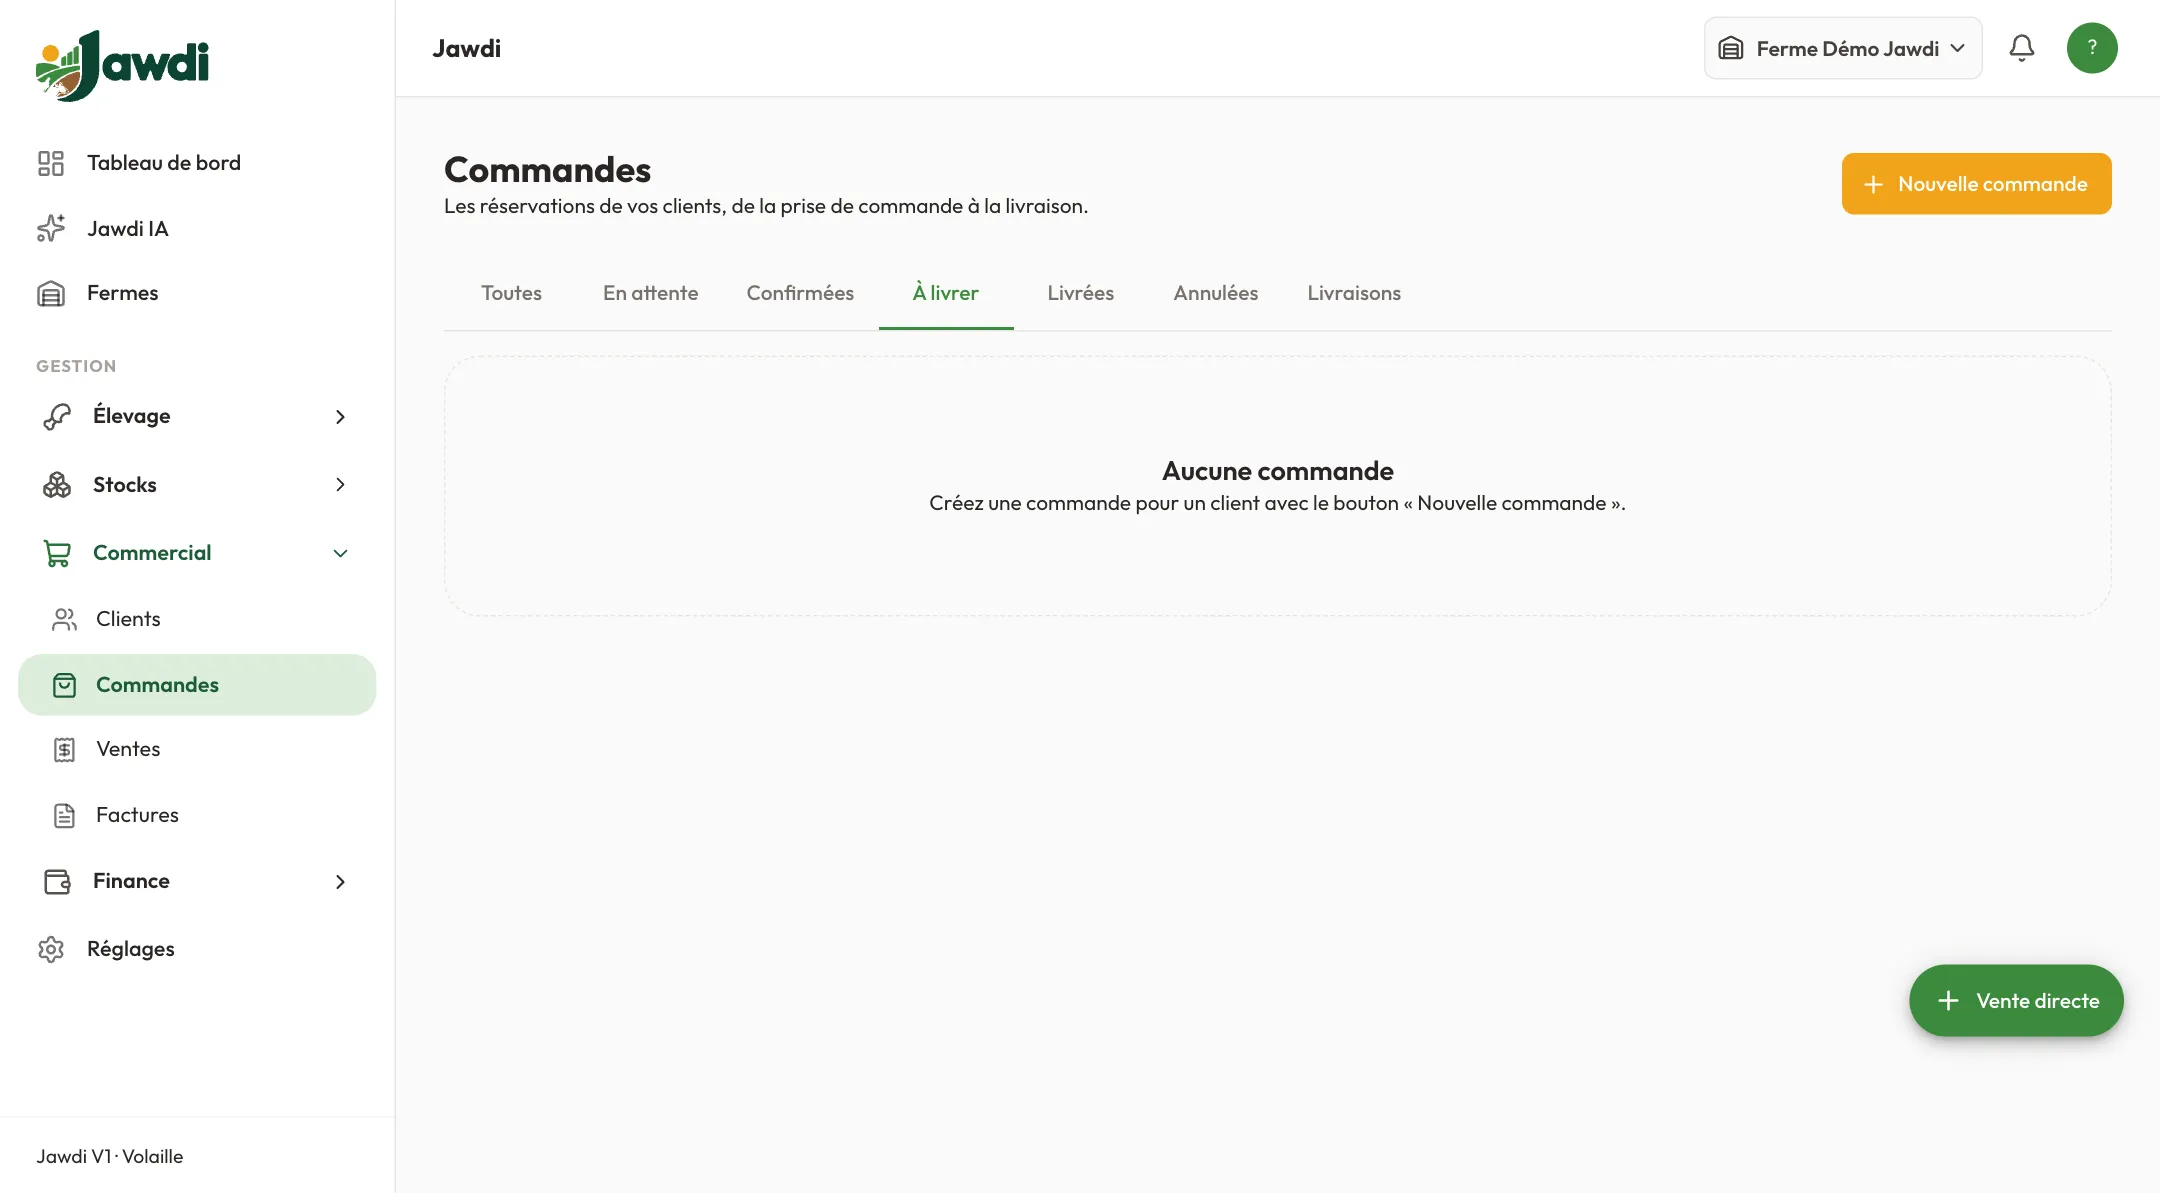Click the Ventes receipt icon
Screen dimensions: 2160x1193
64,749
